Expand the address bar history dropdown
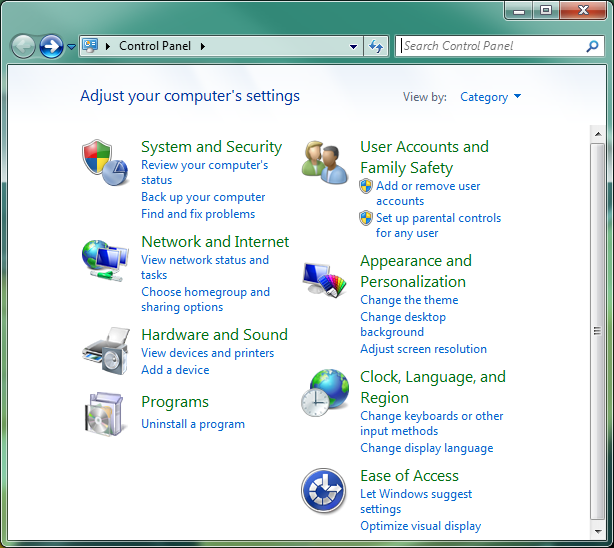This screenshot has height=548, width=614. pos(353,47)
